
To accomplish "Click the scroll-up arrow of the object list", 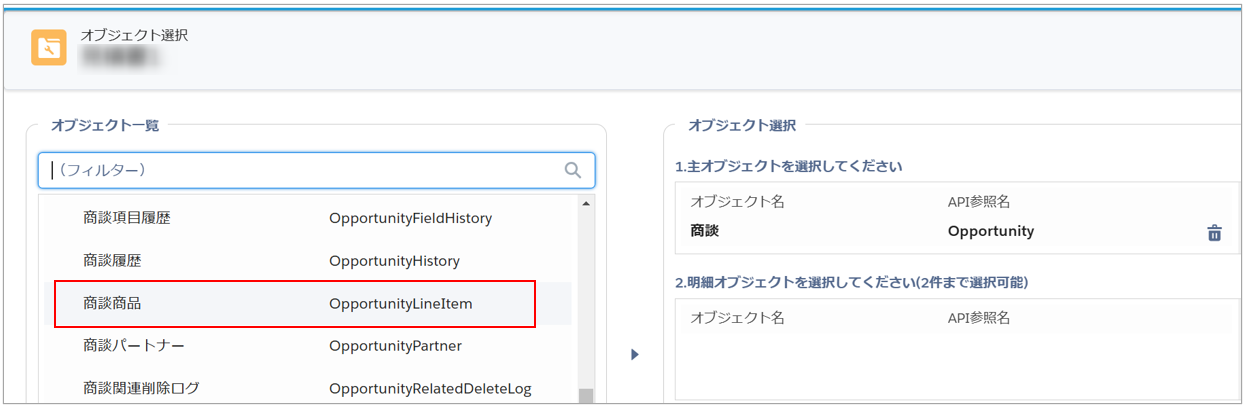I will pyautogui.click(x=585, y=204).
